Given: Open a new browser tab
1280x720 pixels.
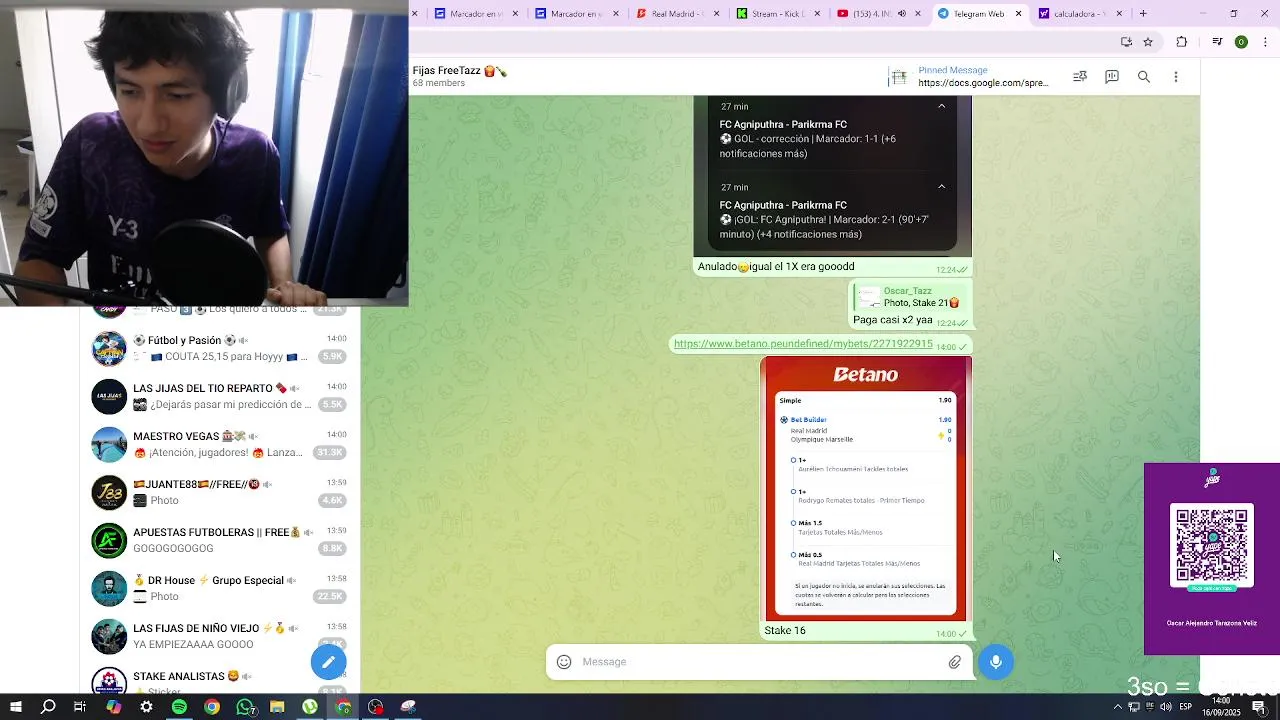Looking at the screenshot, I should [x=1143, y=14].
